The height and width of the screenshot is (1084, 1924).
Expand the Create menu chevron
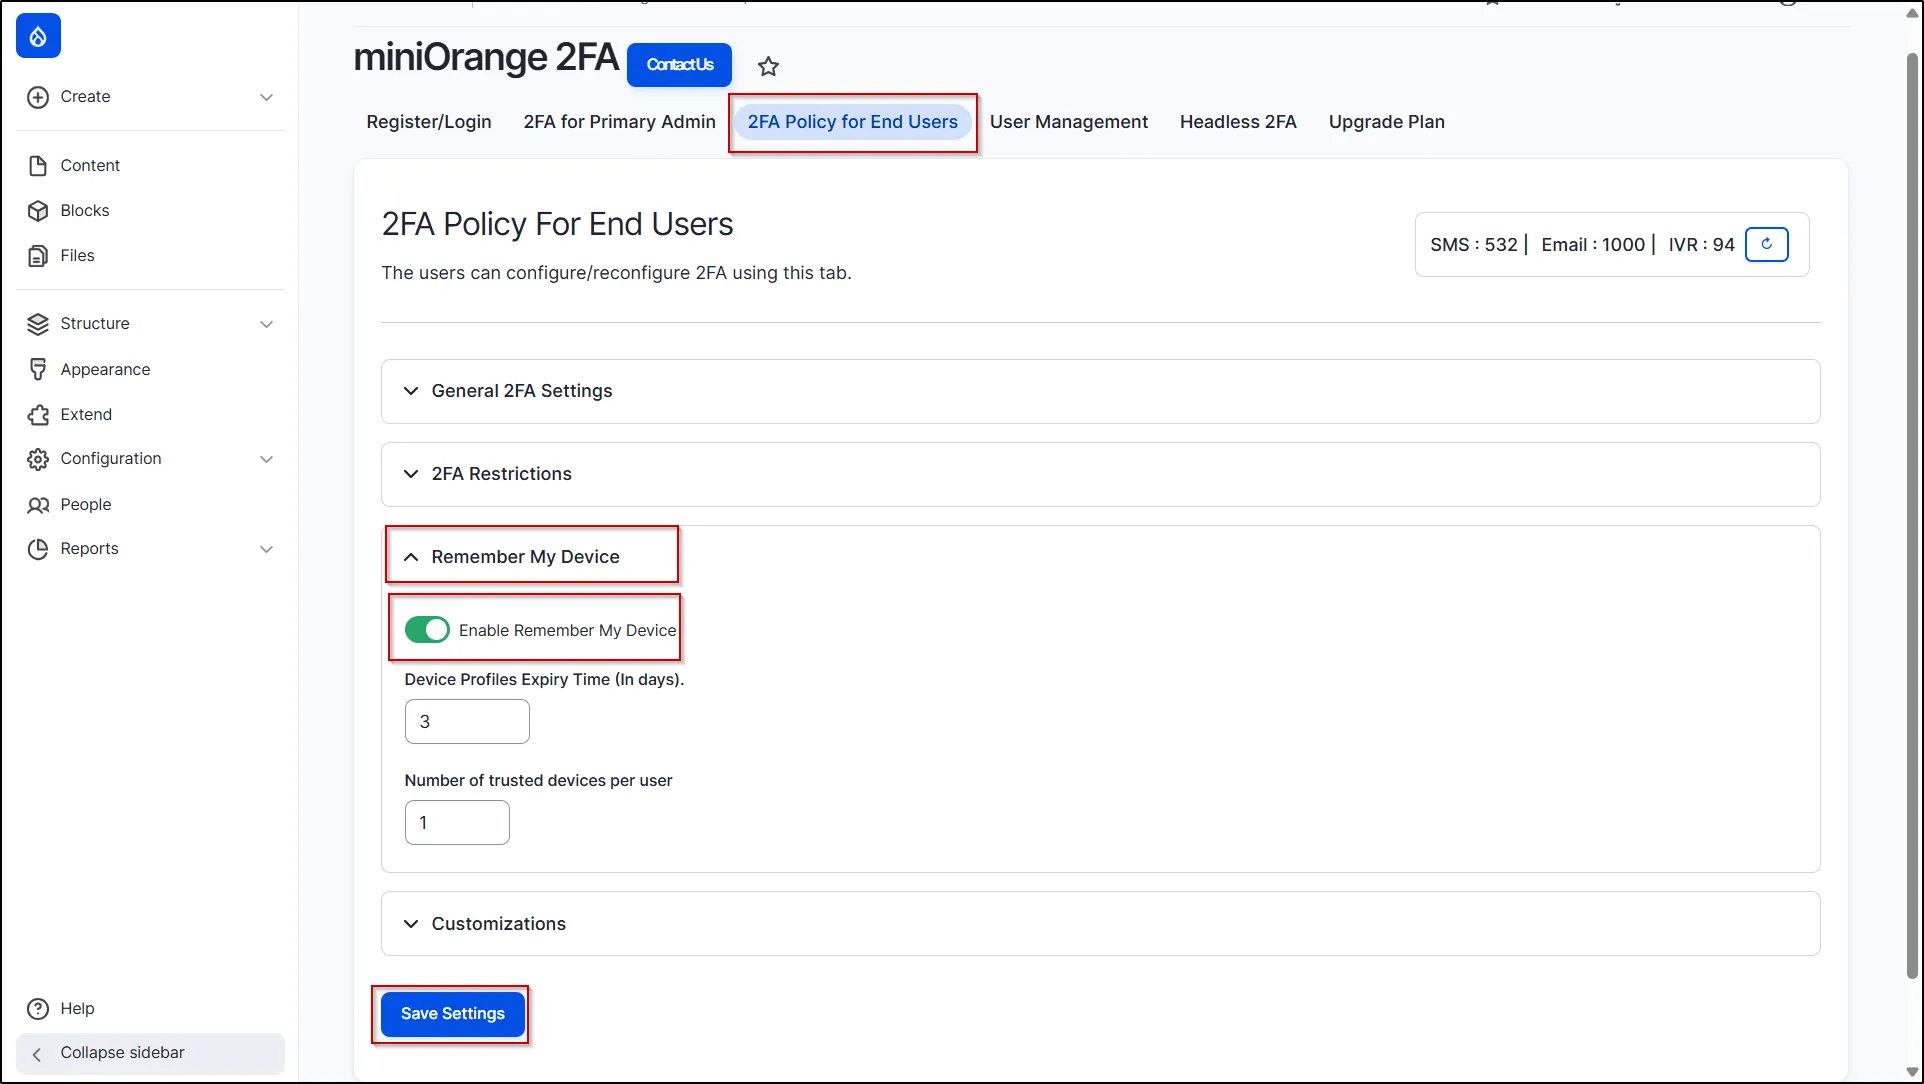(x=266, y=97)
